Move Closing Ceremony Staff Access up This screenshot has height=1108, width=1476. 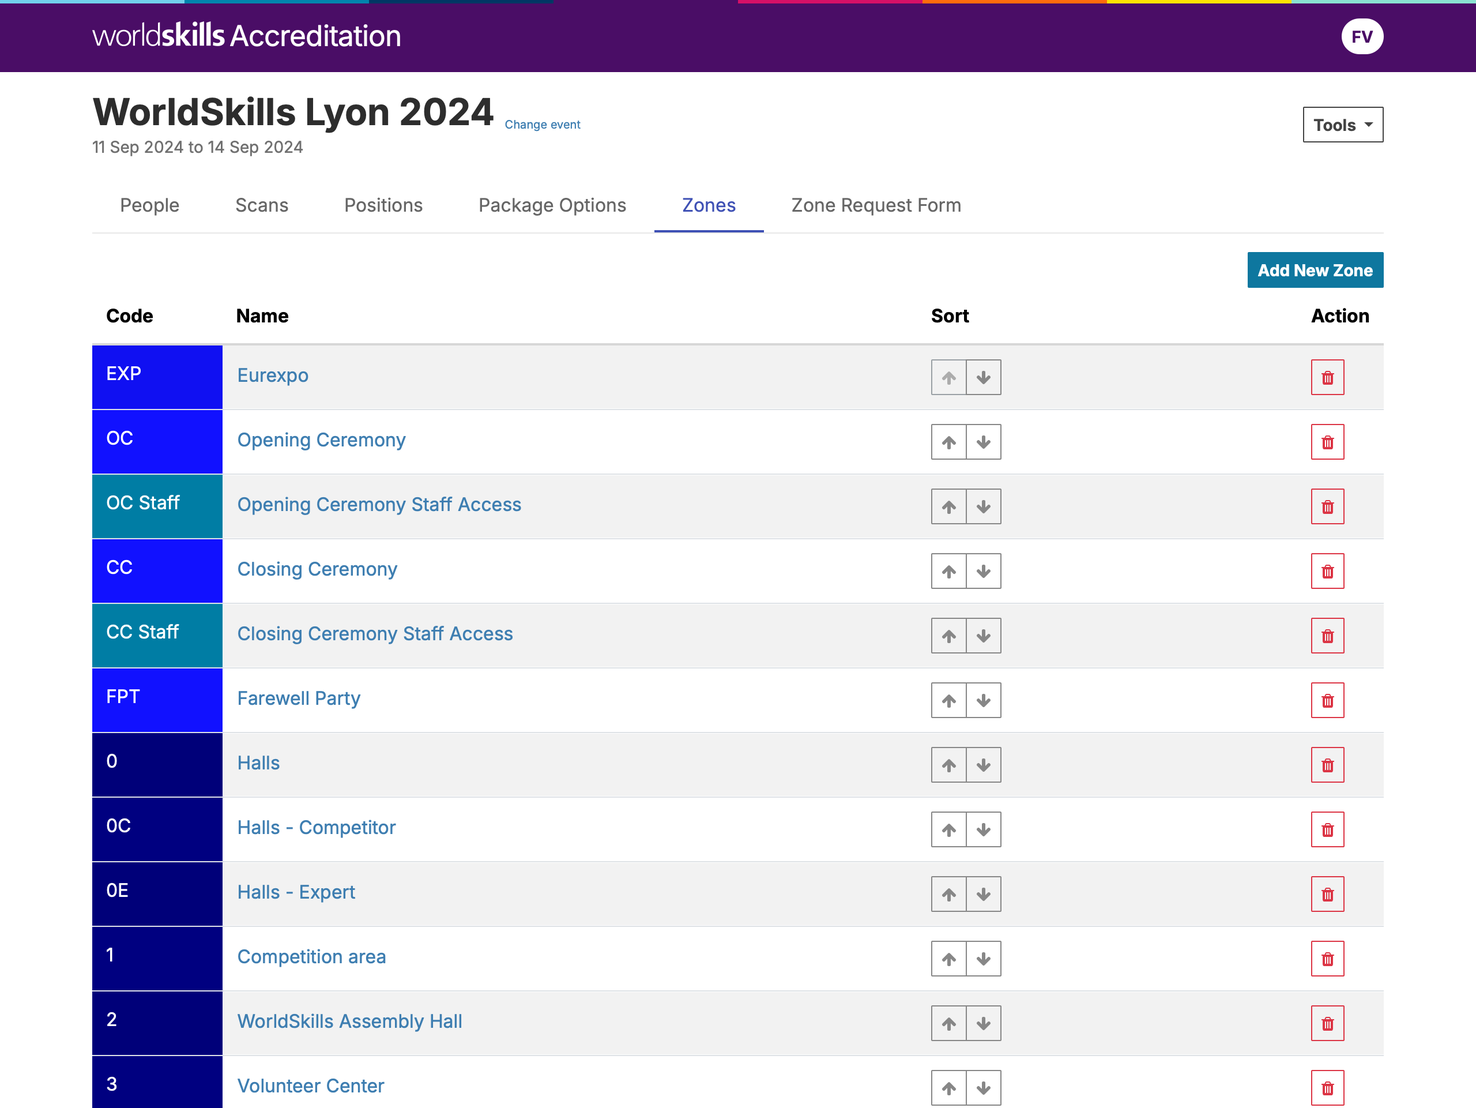pos(949,636)
